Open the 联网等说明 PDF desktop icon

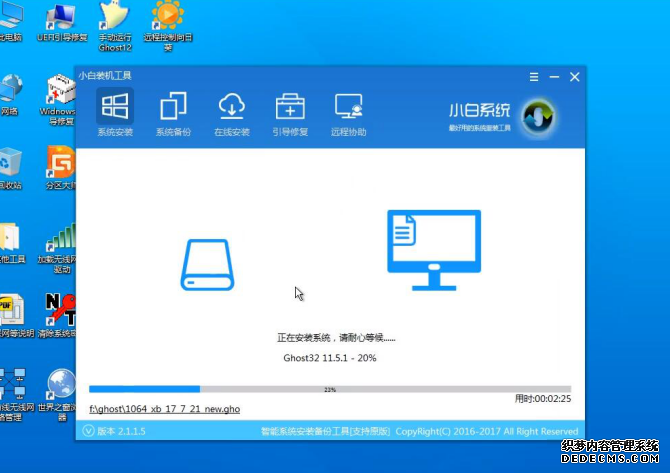pos(15,316)
